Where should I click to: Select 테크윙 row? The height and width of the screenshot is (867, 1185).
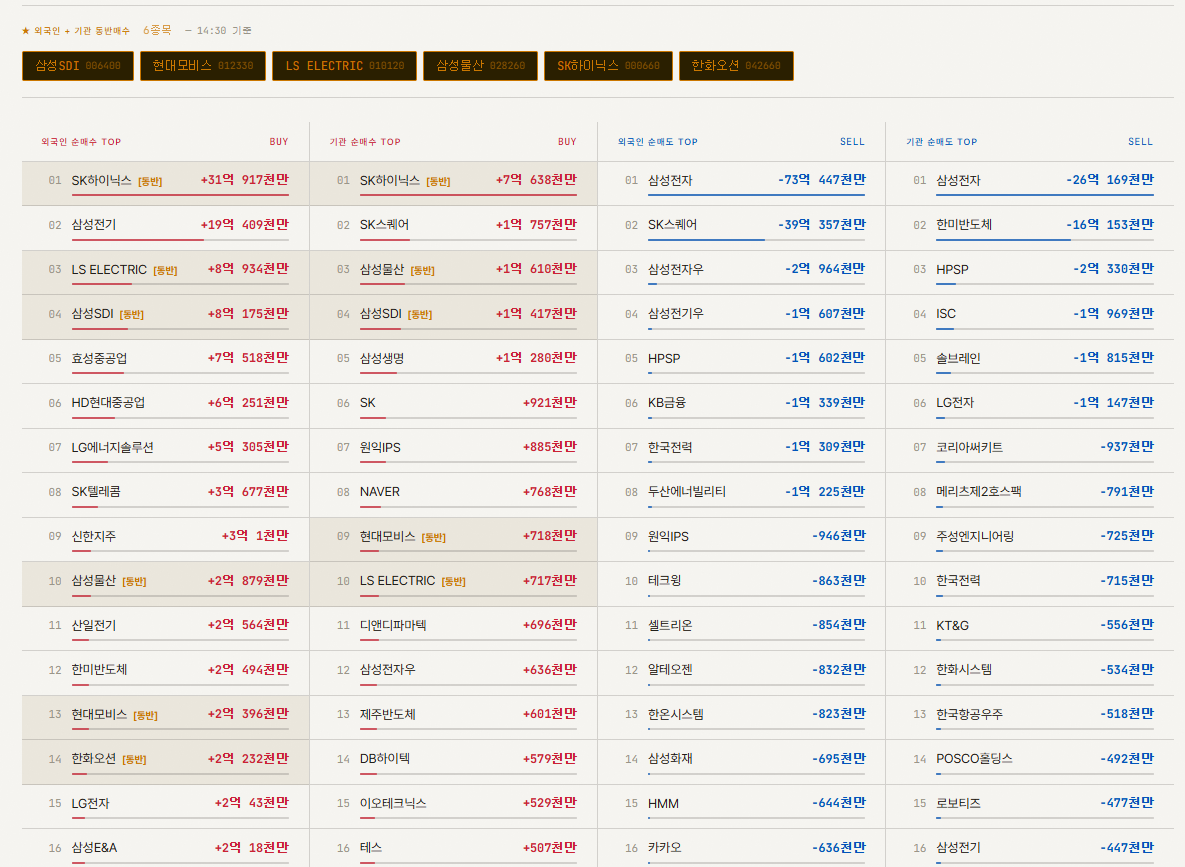[x=741, y=584]
